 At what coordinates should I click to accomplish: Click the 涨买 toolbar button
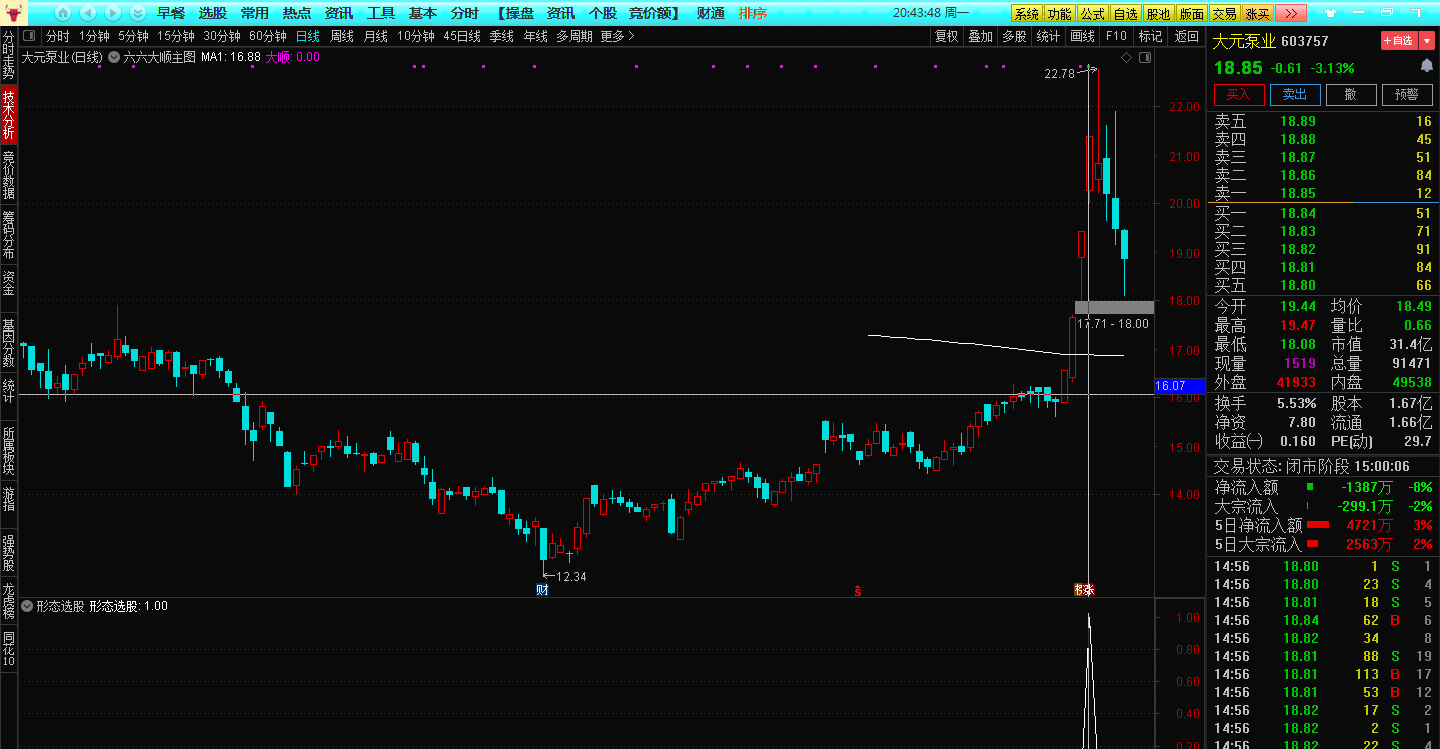click(x=1258, y=13)
